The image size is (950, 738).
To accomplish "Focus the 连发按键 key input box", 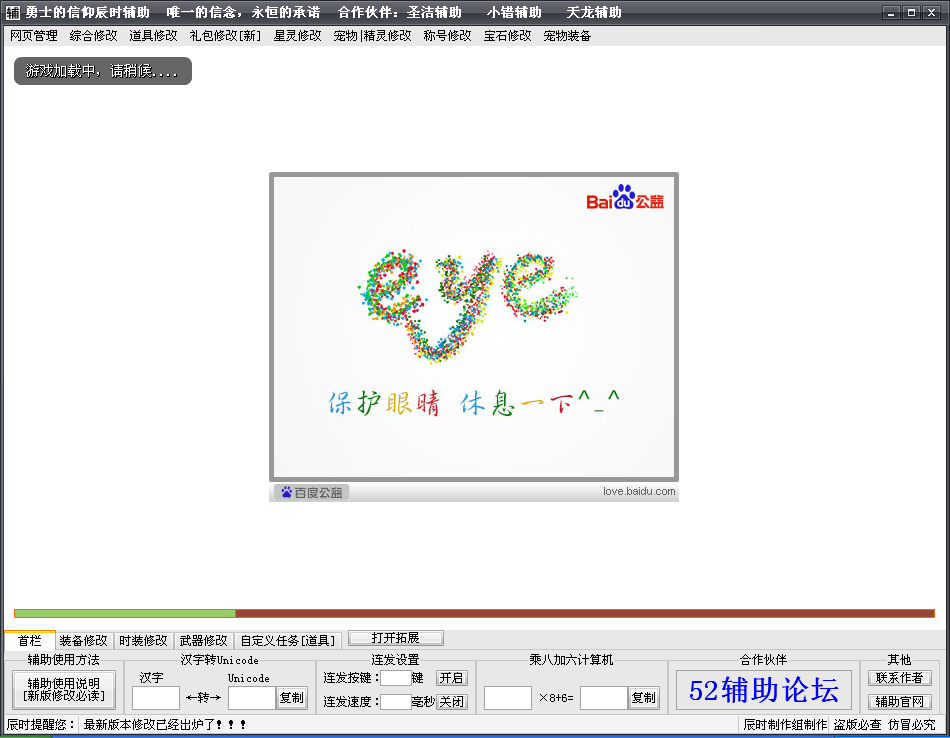I will pyautogui.click(x=396, y=677).
